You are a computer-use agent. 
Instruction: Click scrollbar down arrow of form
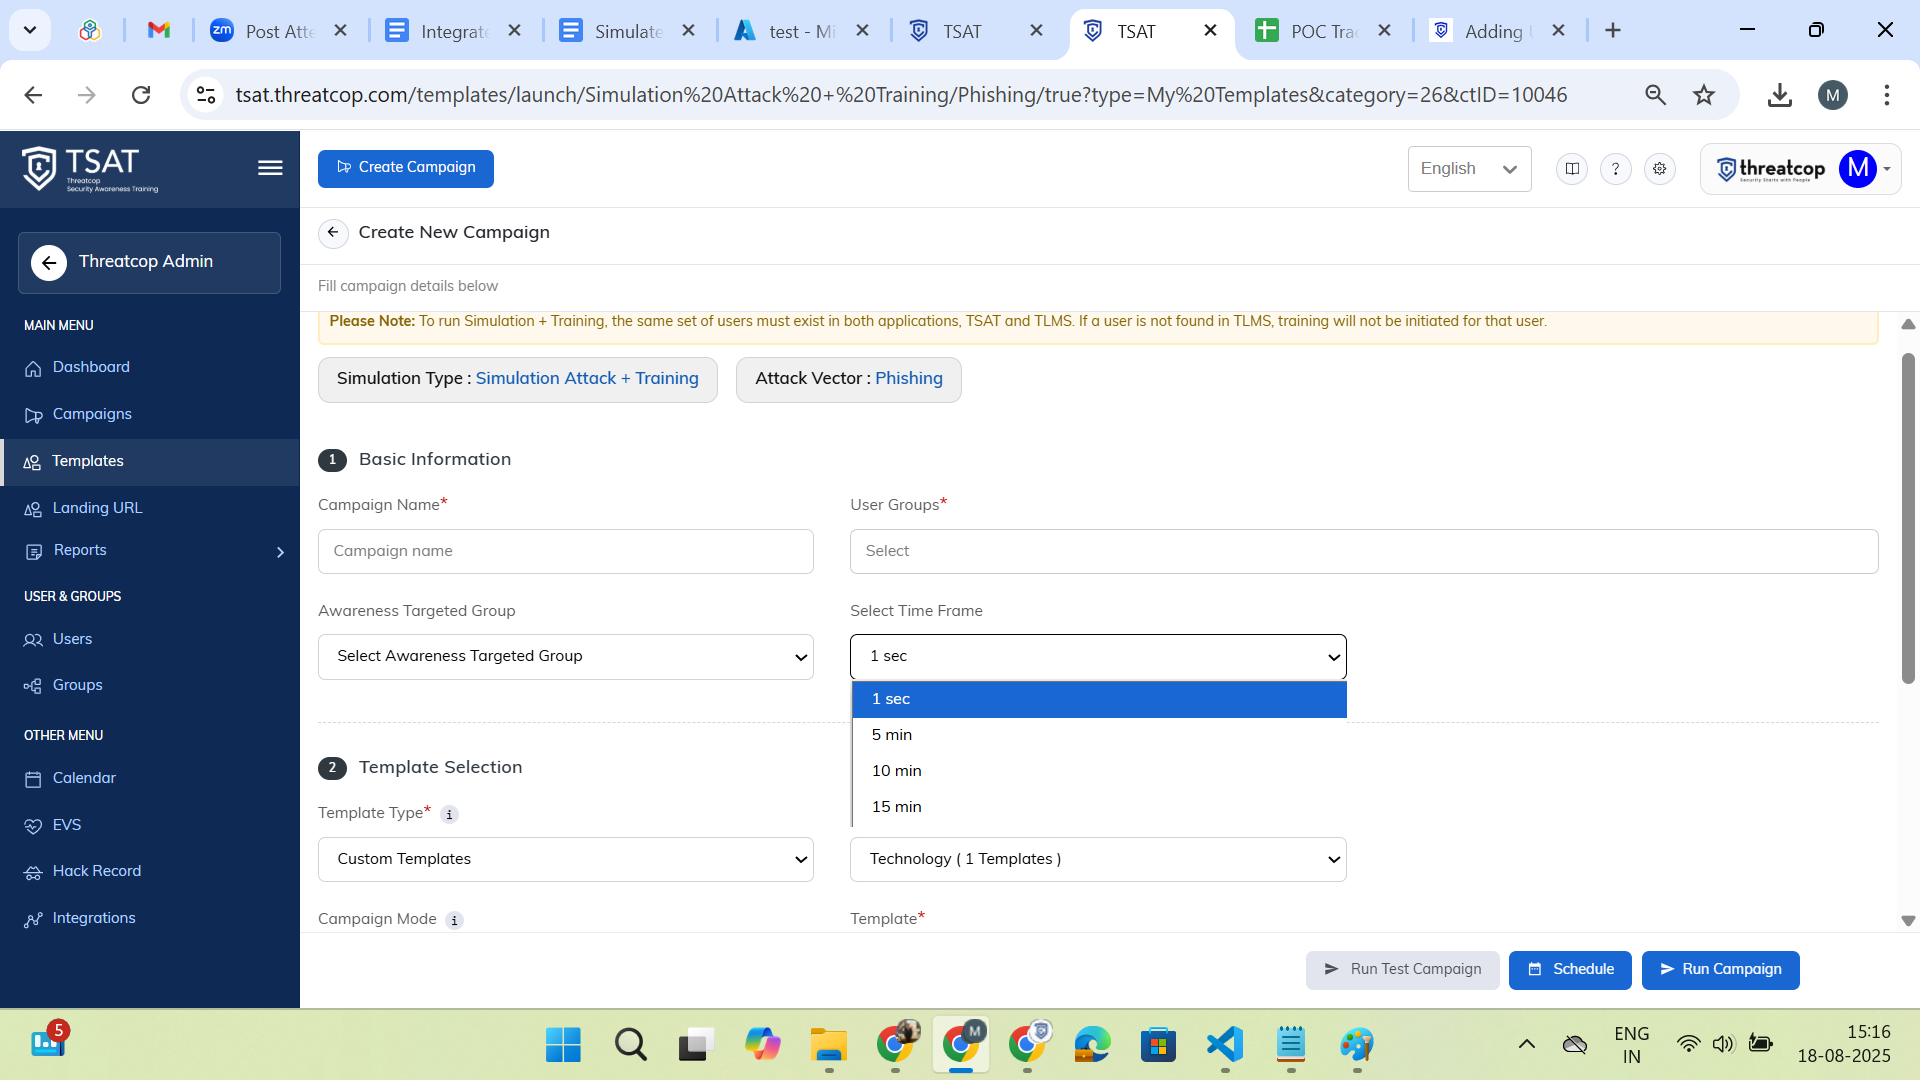(1908, 921)
